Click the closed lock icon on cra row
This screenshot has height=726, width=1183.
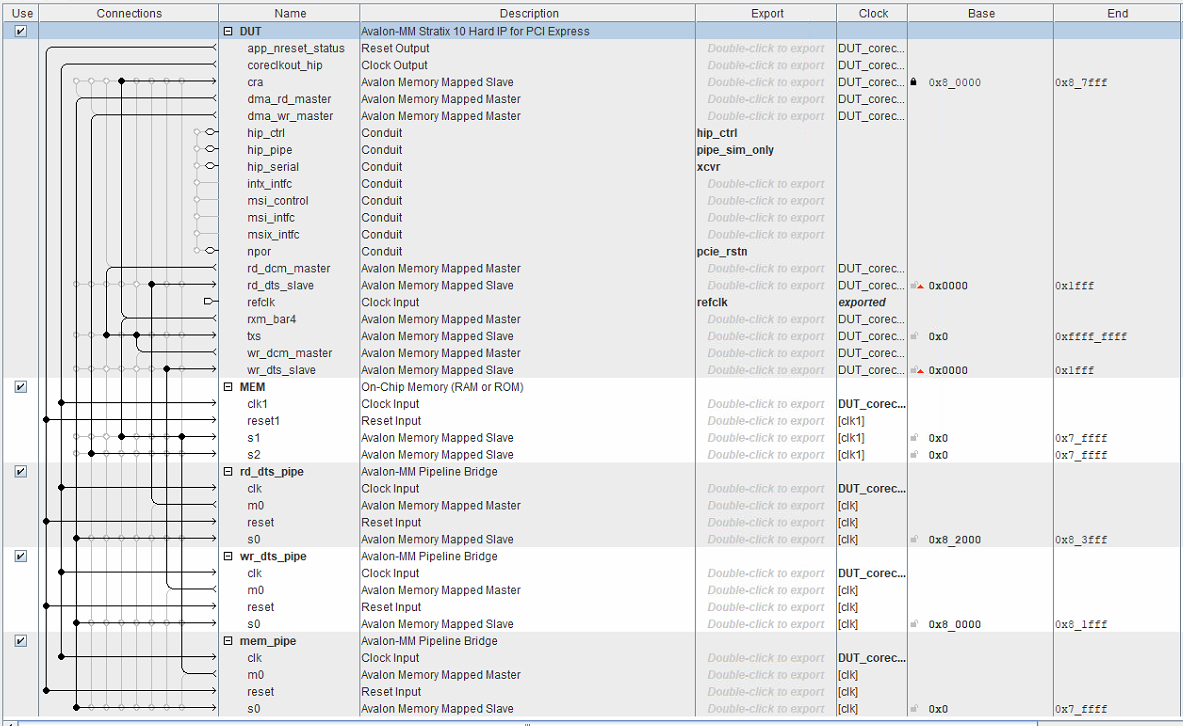pyautogui.click(x=914, y=82)
